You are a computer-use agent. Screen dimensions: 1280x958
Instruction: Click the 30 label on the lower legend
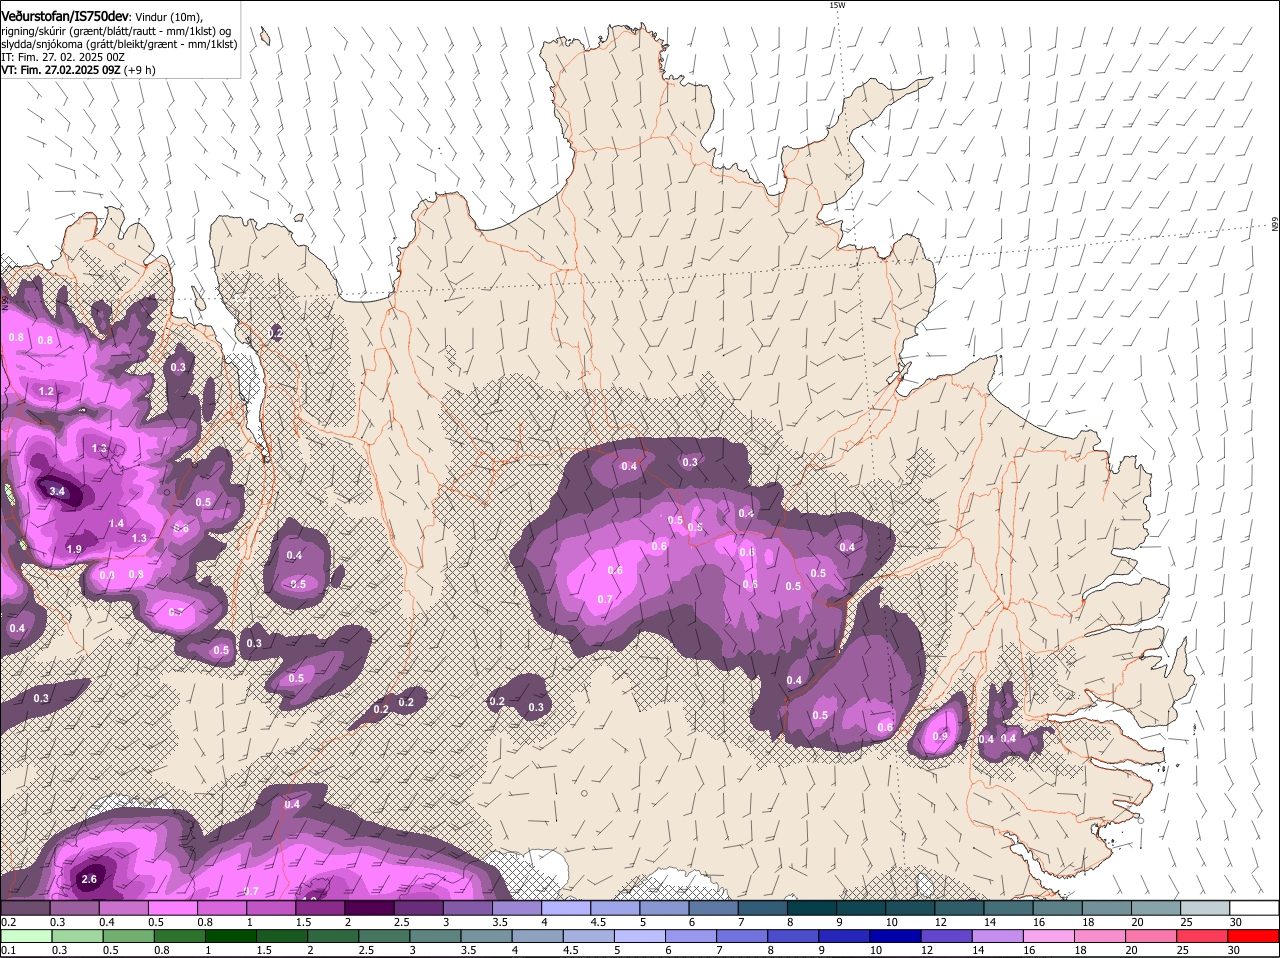tap(1234, 950)
